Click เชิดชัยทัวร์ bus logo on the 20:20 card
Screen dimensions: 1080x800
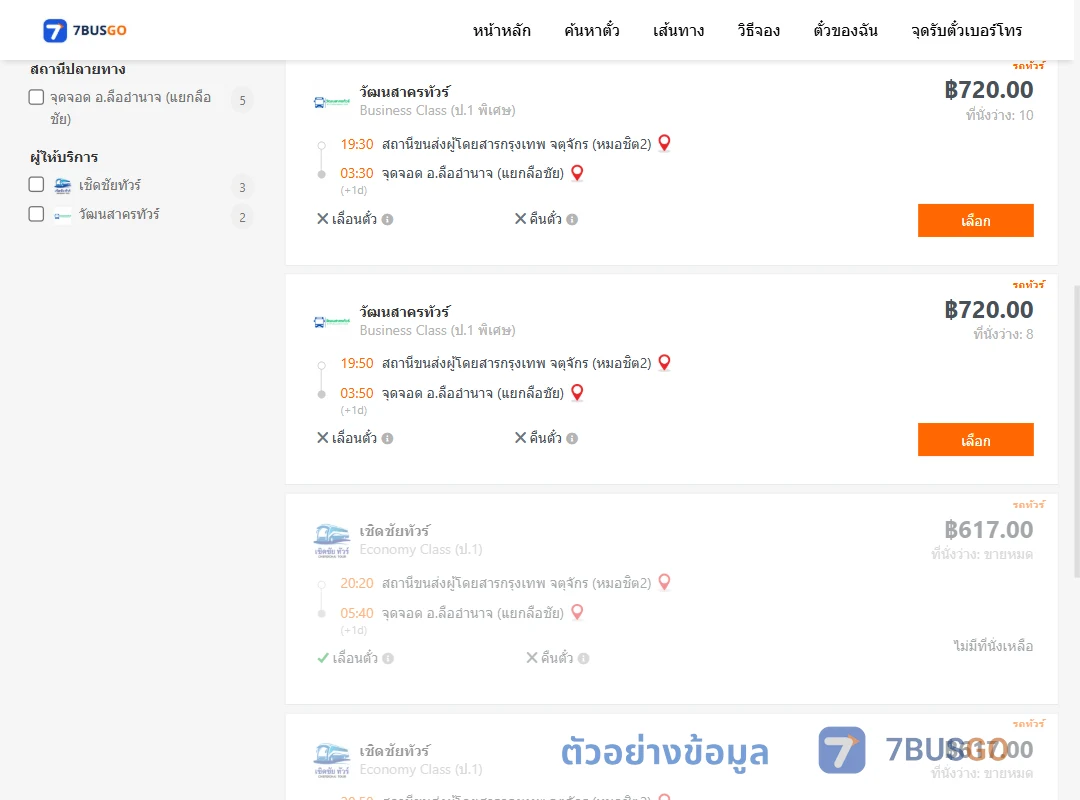click(332, 540)
